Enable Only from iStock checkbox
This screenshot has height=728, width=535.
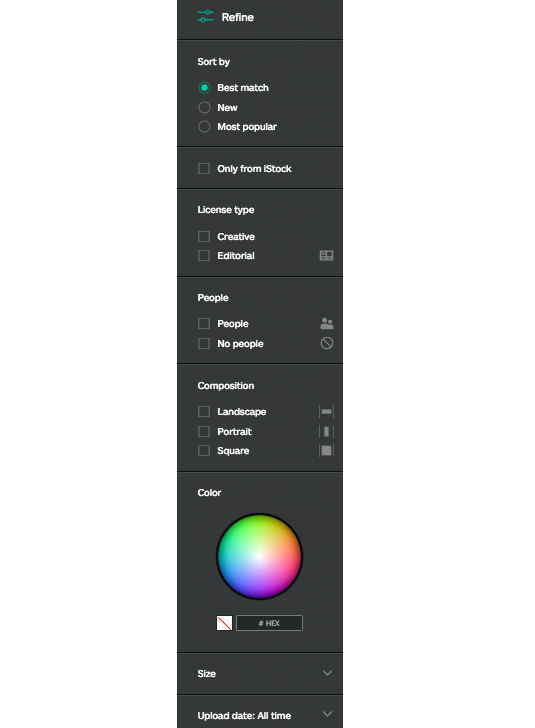point(204,169)
